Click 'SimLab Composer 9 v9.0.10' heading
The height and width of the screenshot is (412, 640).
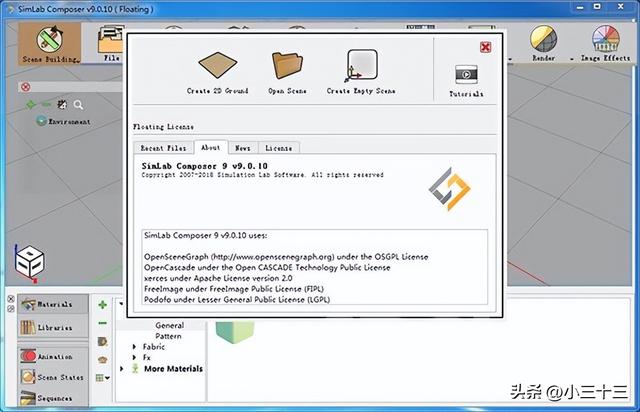204,166
